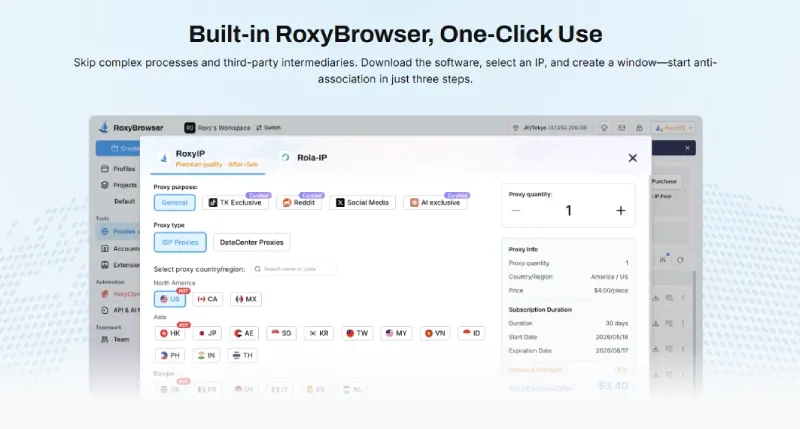Viewport: 800px width, 429px height.
Task: Focus the country search field
Action: click(294, 269)
